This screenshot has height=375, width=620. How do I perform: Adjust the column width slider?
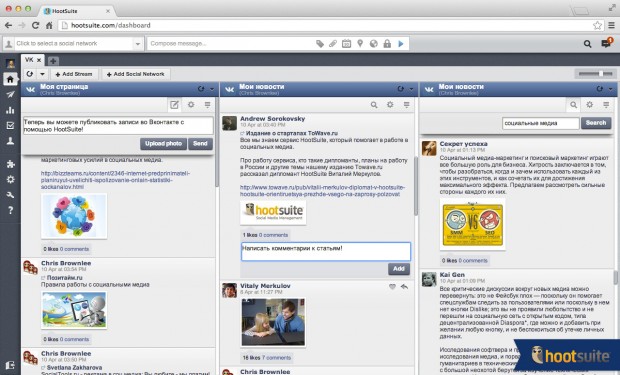pyautogui.click(x=594, y=74)
